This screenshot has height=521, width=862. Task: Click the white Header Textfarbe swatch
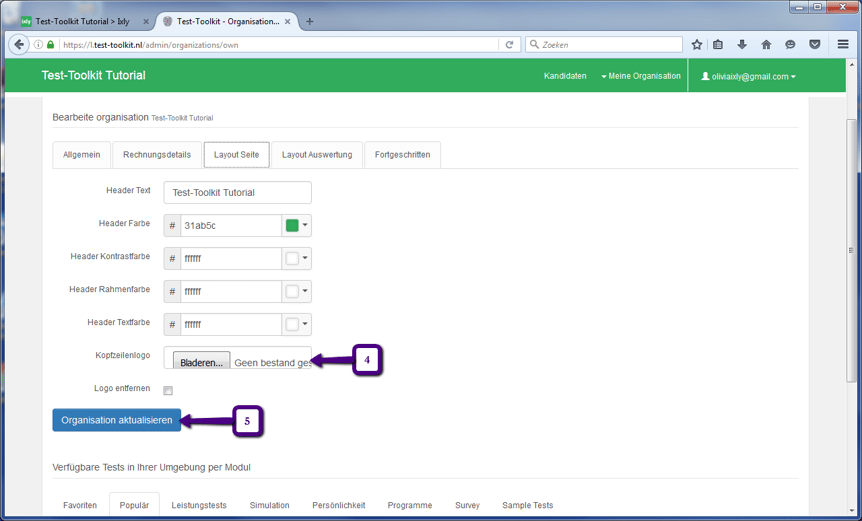pos(292,324)
